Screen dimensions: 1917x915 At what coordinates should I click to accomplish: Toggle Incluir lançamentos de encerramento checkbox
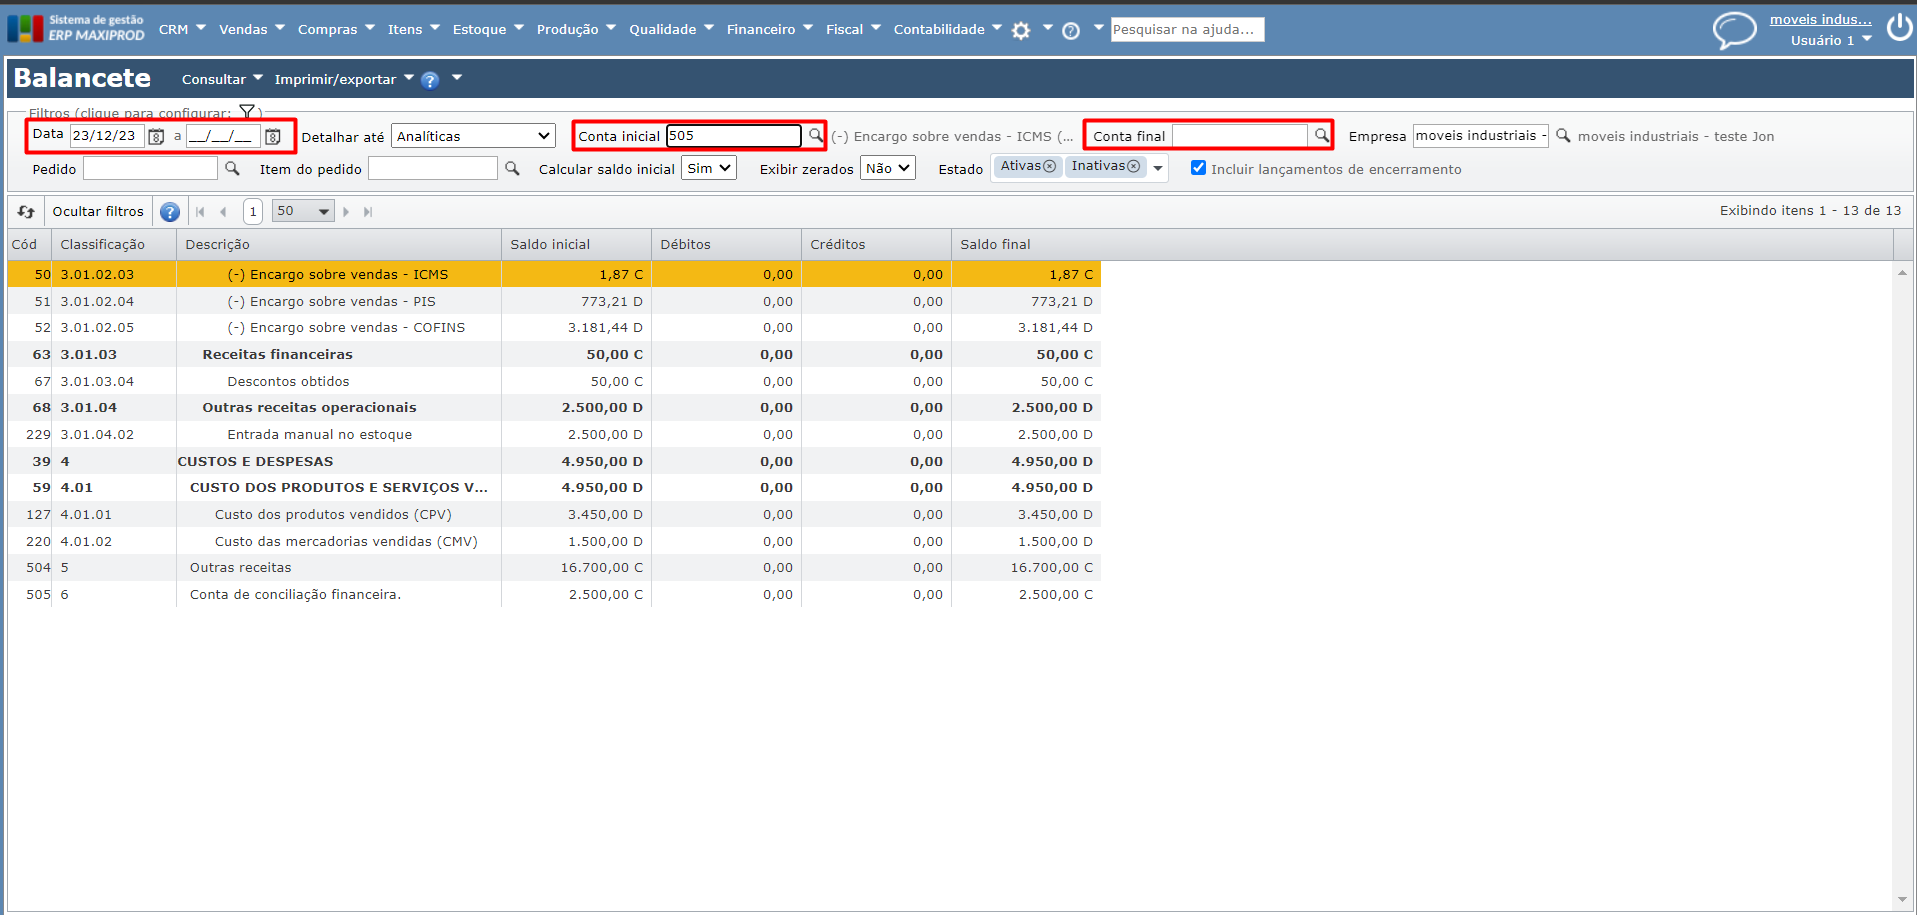[x=1198, y=168]
